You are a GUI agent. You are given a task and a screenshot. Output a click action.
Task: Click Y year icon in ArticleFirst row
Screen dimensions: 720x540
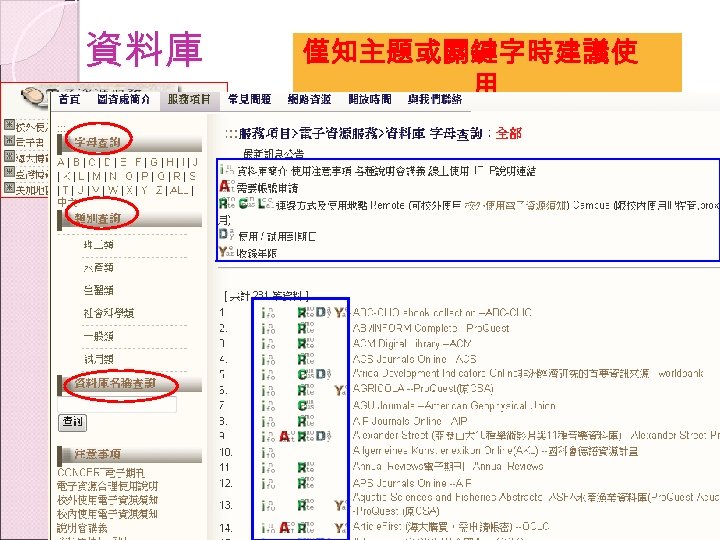click(x=340, y=528)
